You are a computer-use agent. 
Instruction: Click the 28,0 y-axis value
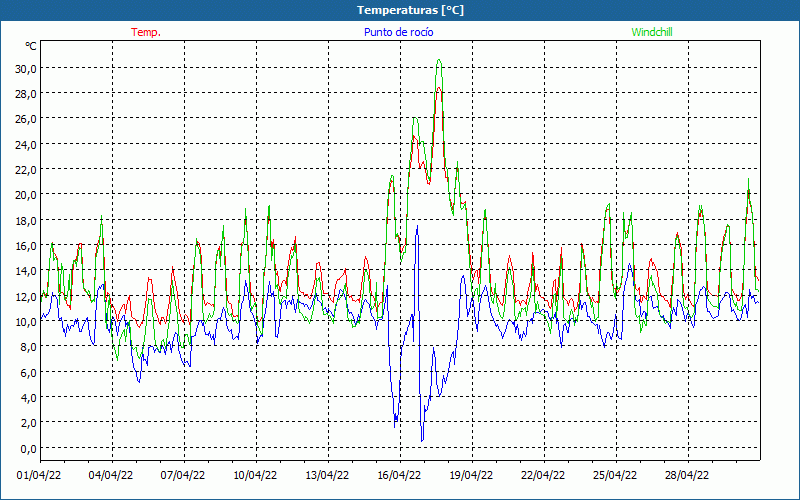pos(26,94)
